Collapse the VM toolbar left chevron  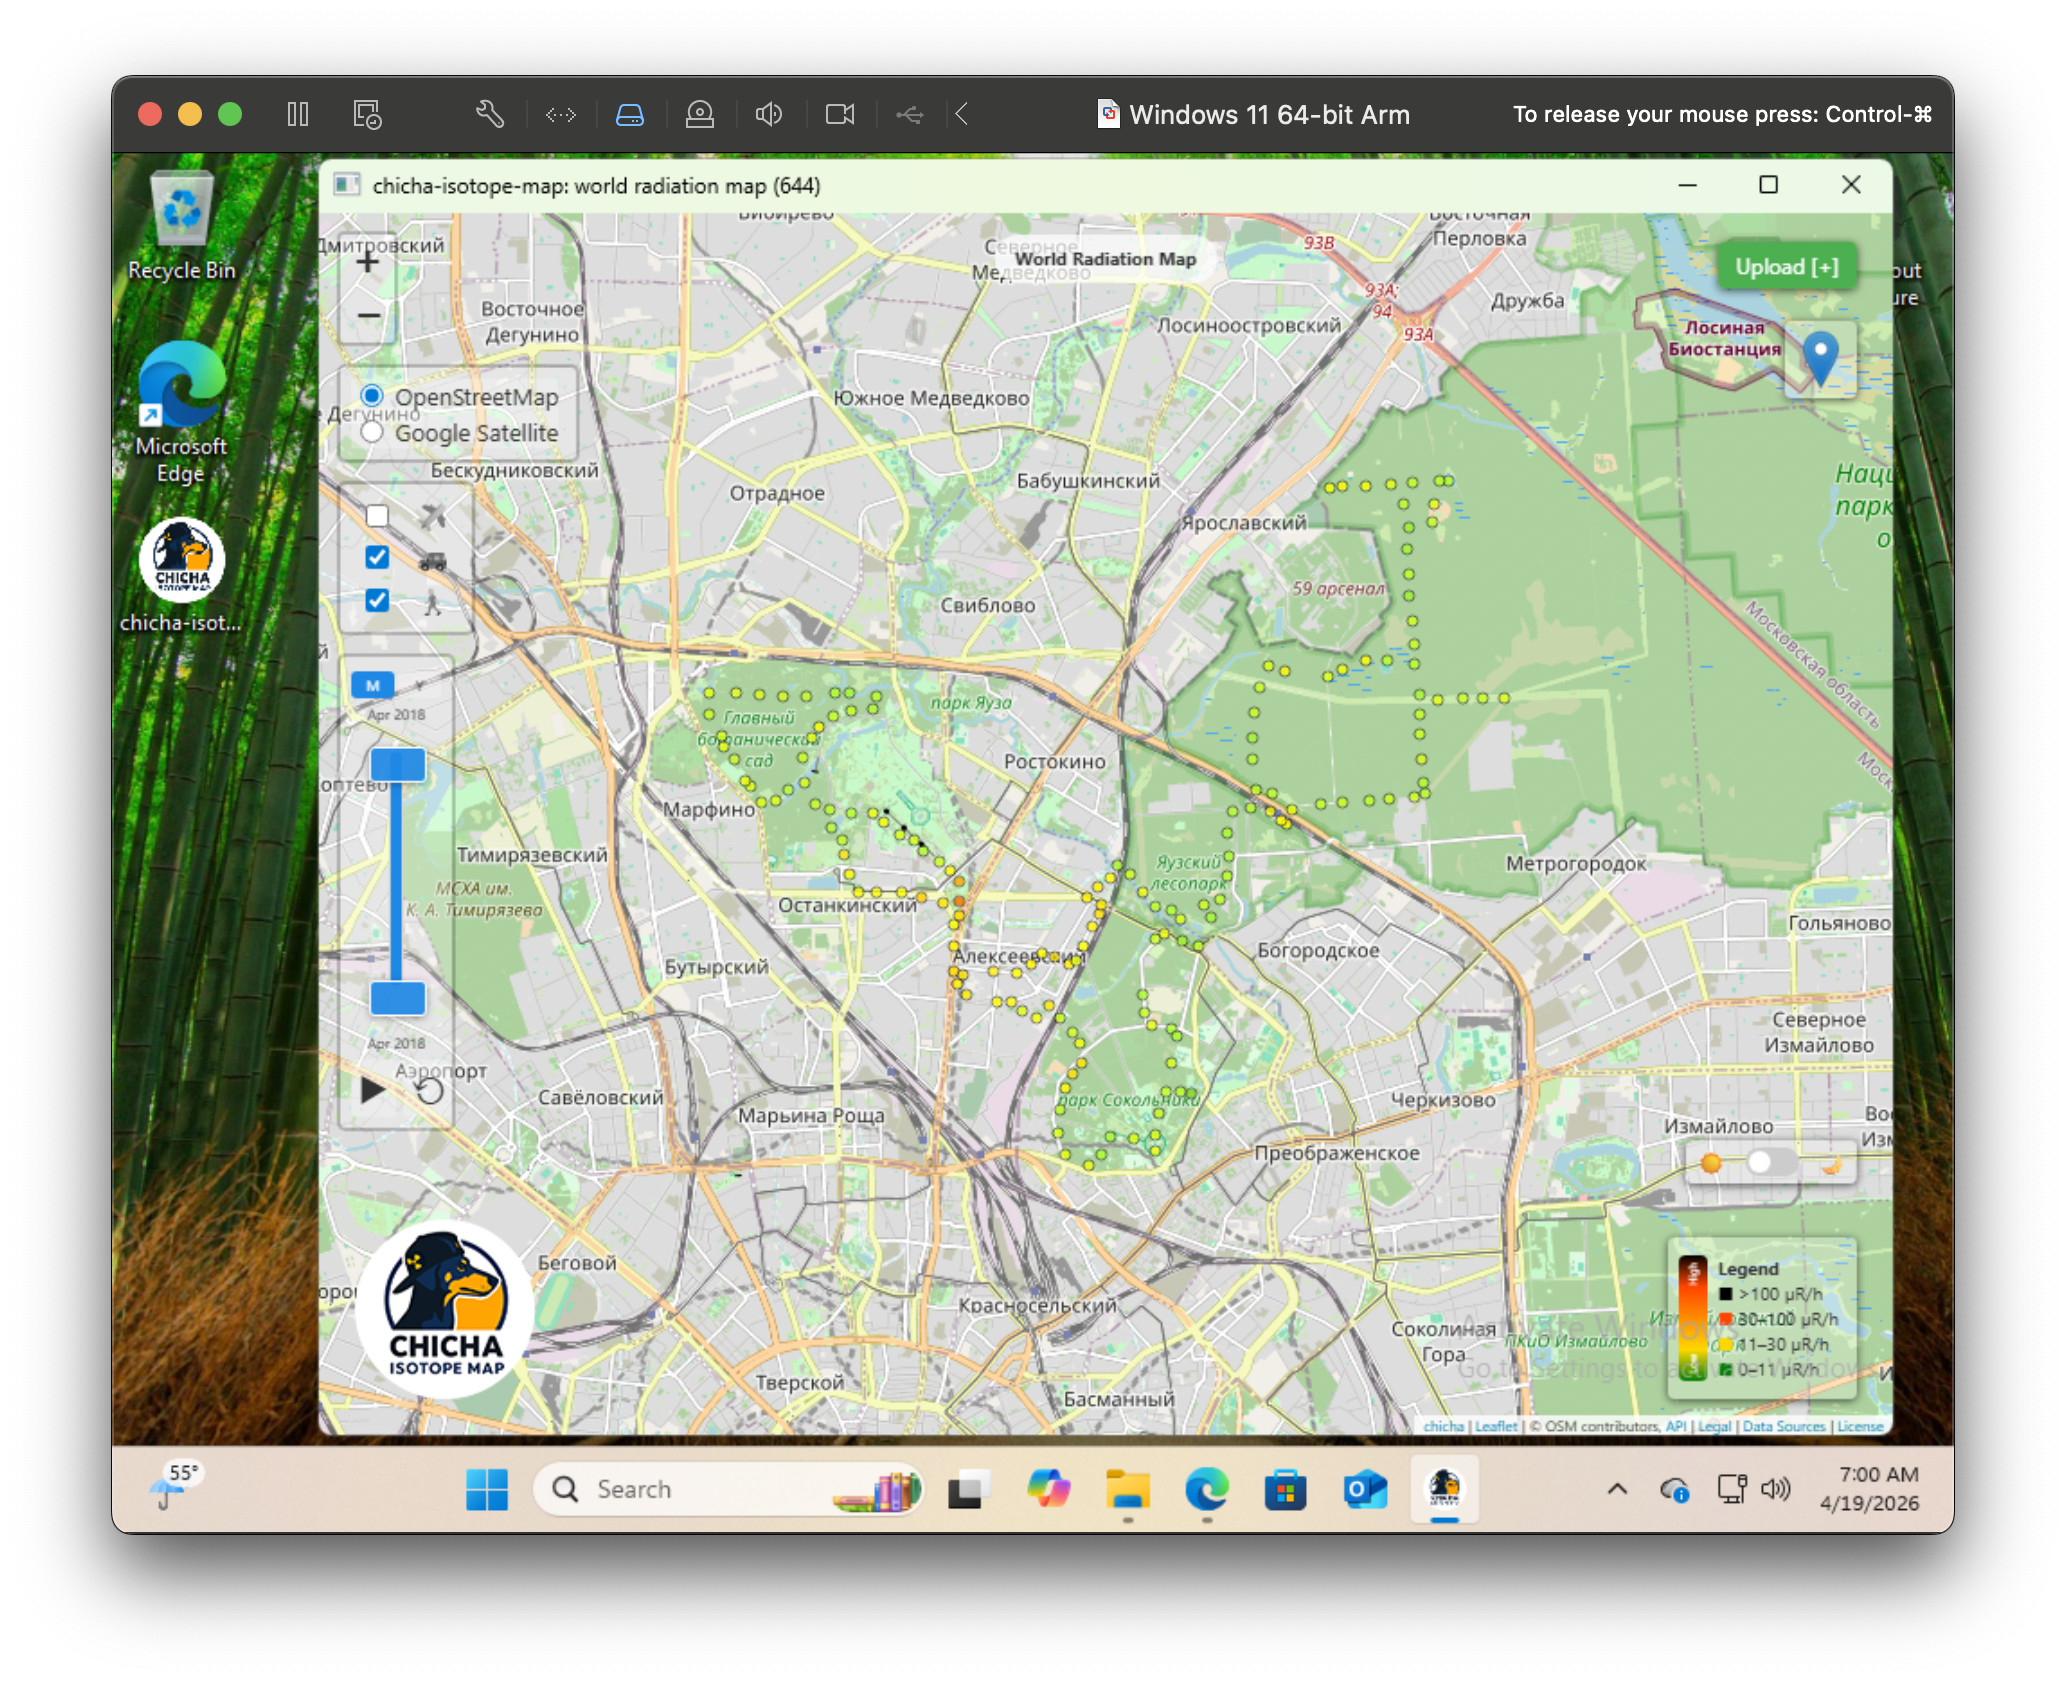pos(961,114)
